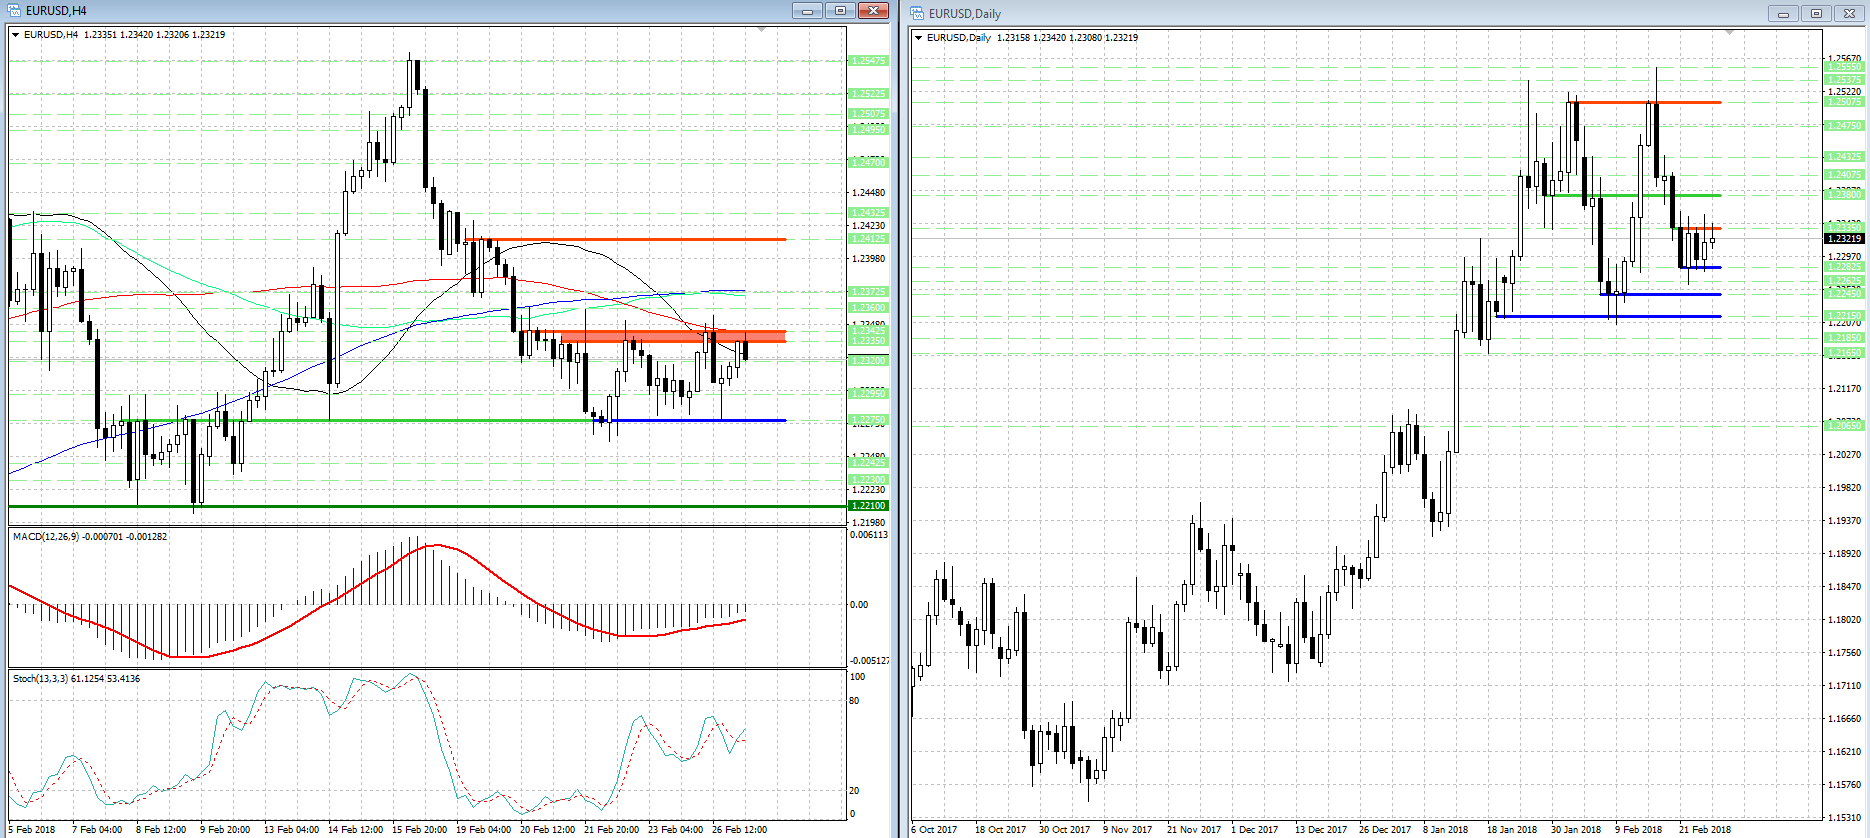The height and width of the screenshot is (838, 1870).
Task: Maximize the EURUSD,Daily chart window
Action: pyautogui.click(x=1816, y=13)
